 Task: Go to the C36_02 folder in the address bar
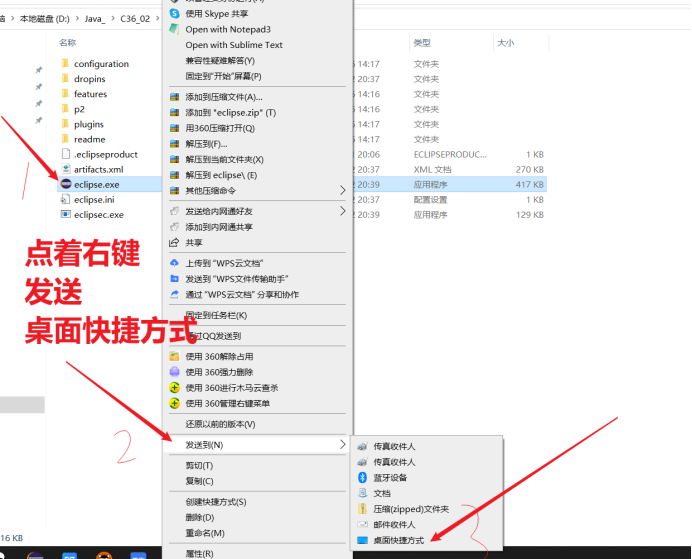[x=135, y=19]
